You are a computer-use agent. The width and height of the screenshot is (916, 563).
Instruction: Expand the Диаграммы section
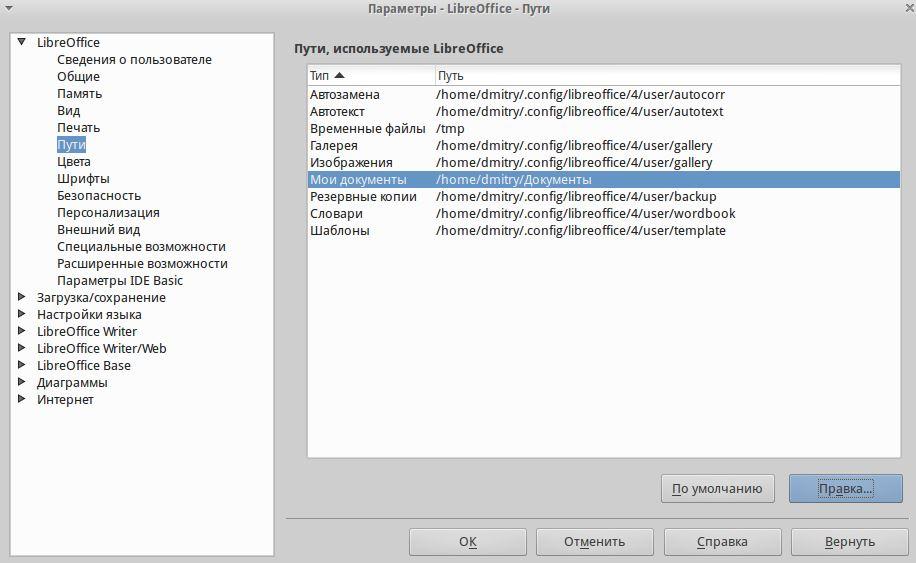pos(22,381)
